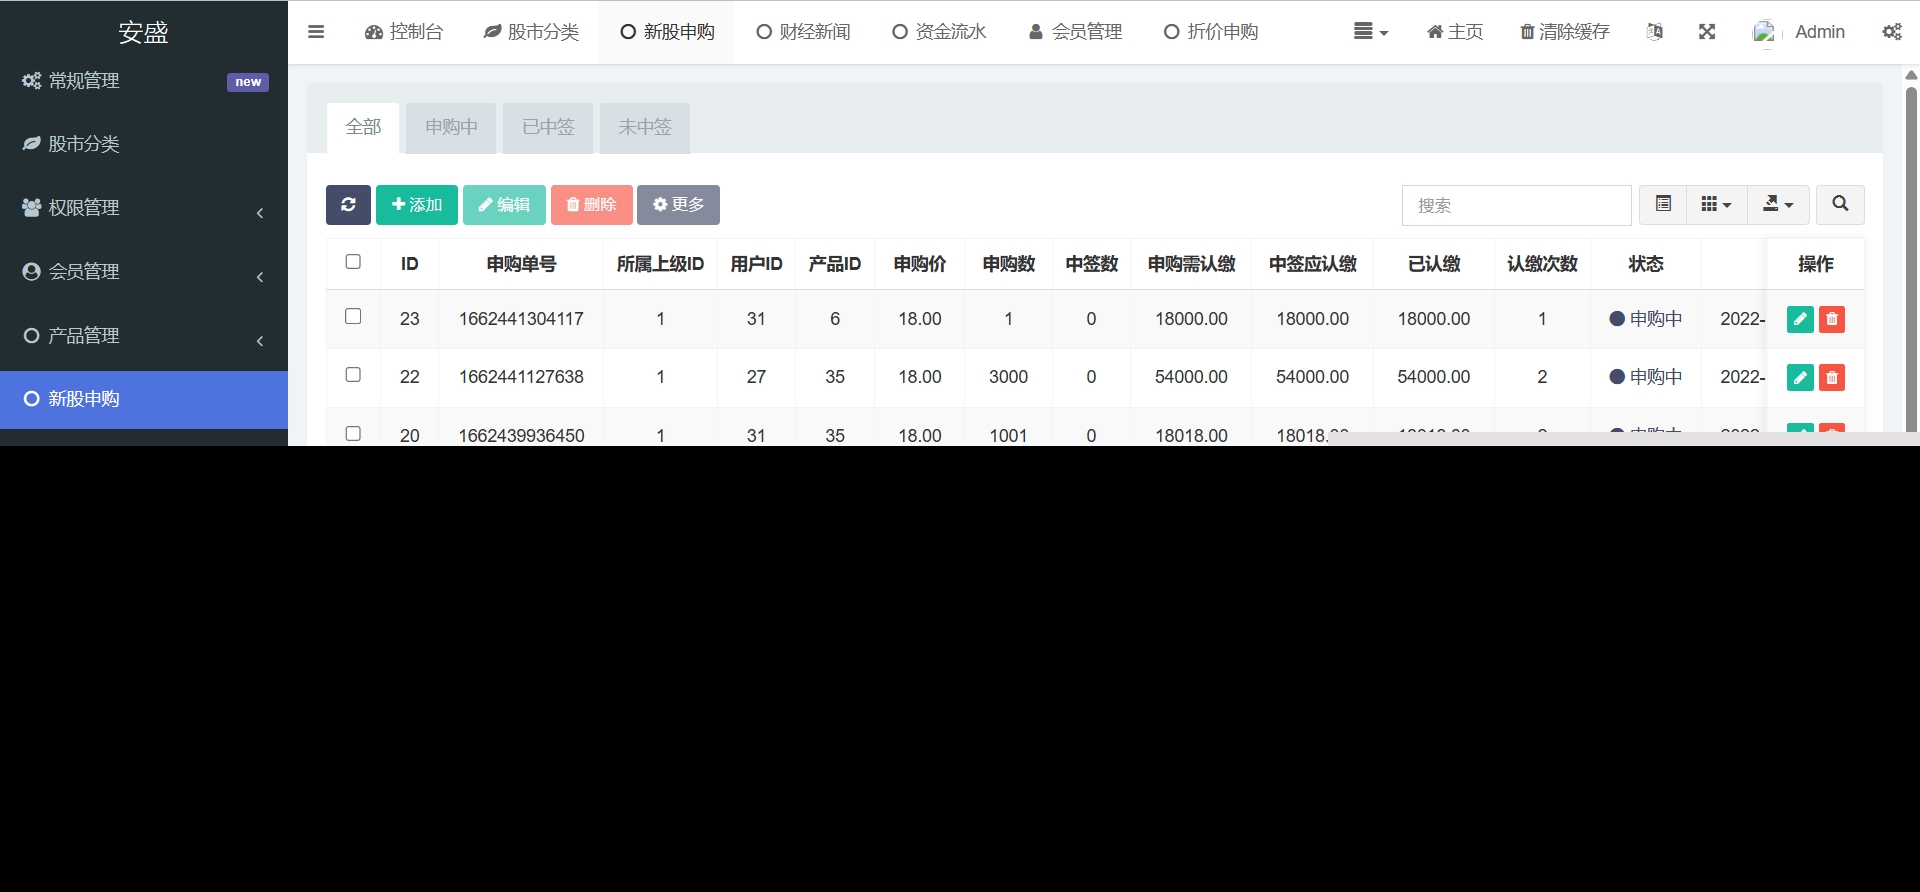Expand 权限管理 in the sidebar
Viewport: 1920px width, 892px height.
(144, 208)
